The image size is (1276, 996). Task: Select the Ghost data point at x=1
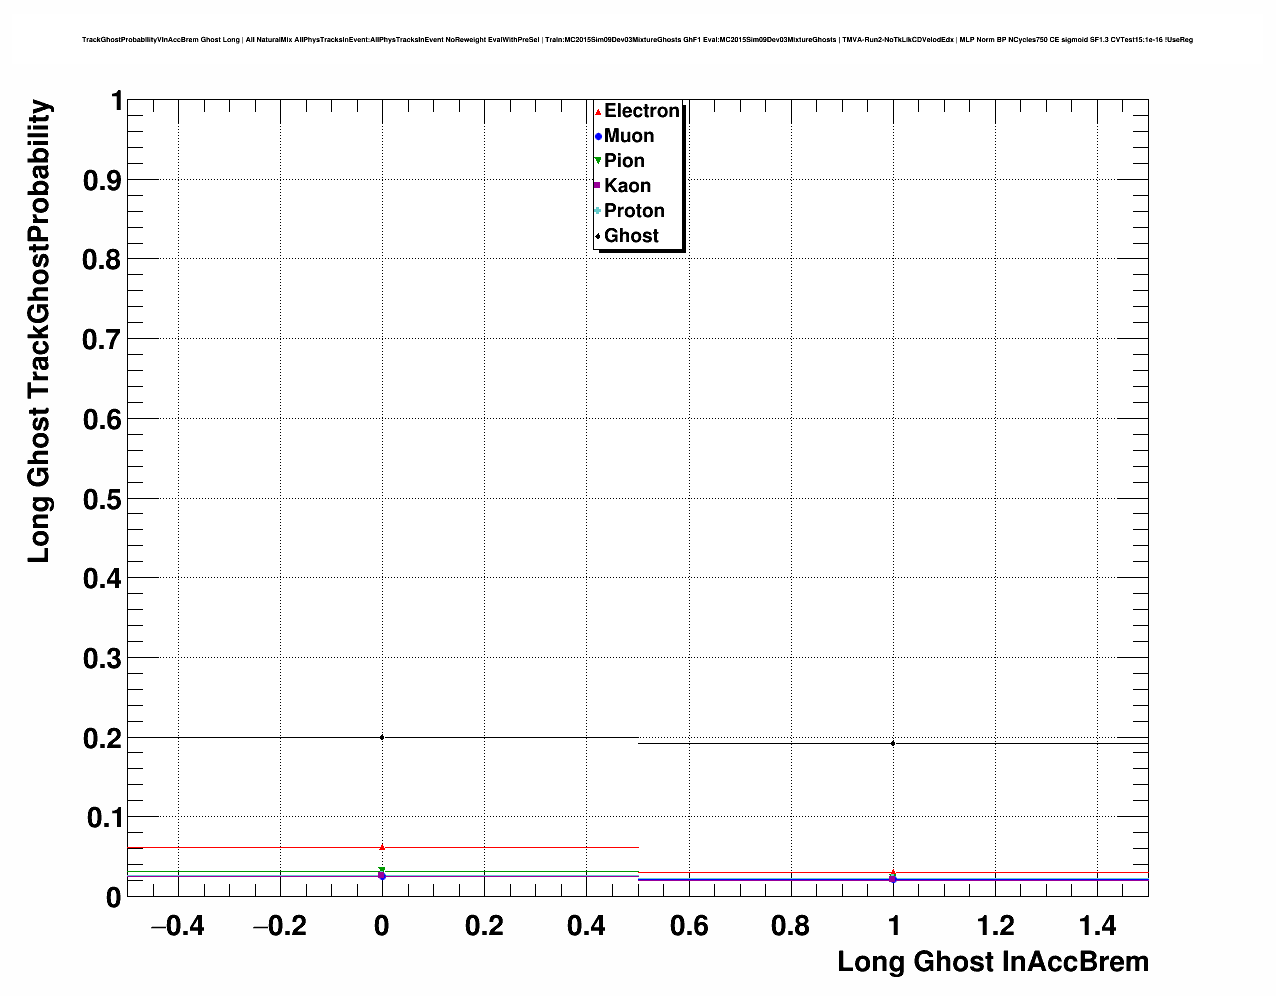893,743
